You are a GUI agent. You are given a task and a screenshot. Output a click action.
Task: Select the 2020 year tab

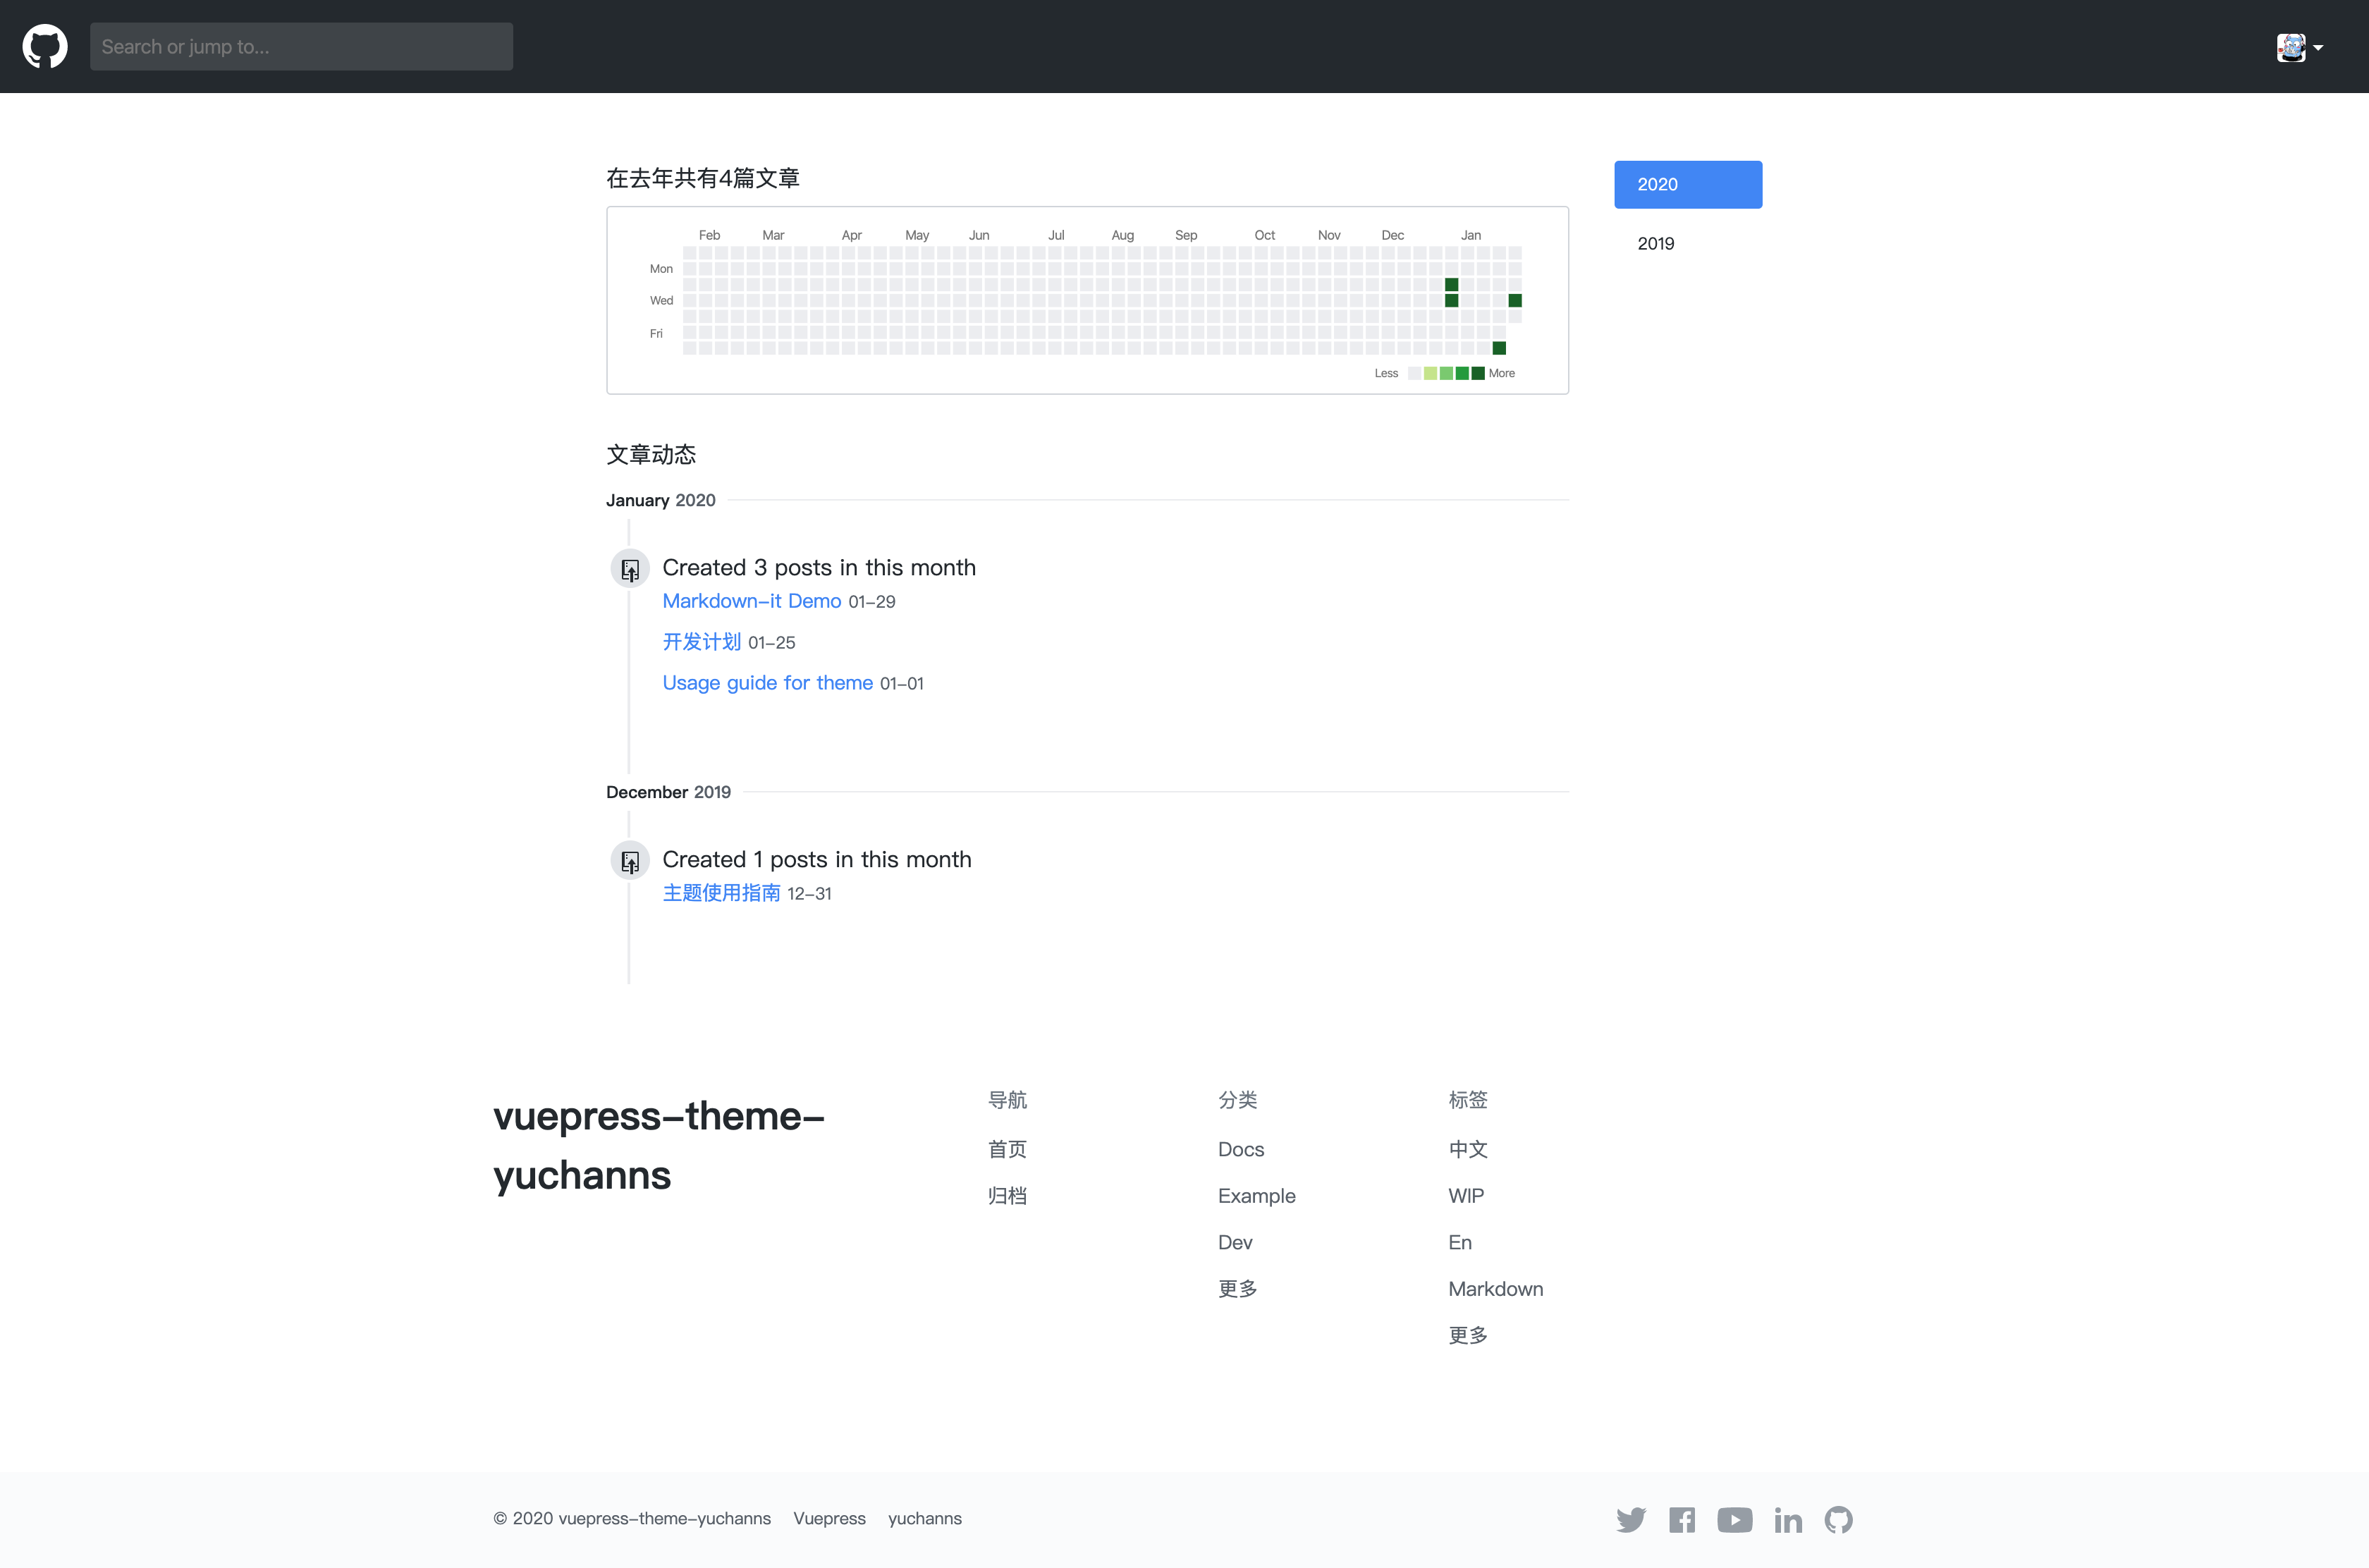coord(1687,184)
